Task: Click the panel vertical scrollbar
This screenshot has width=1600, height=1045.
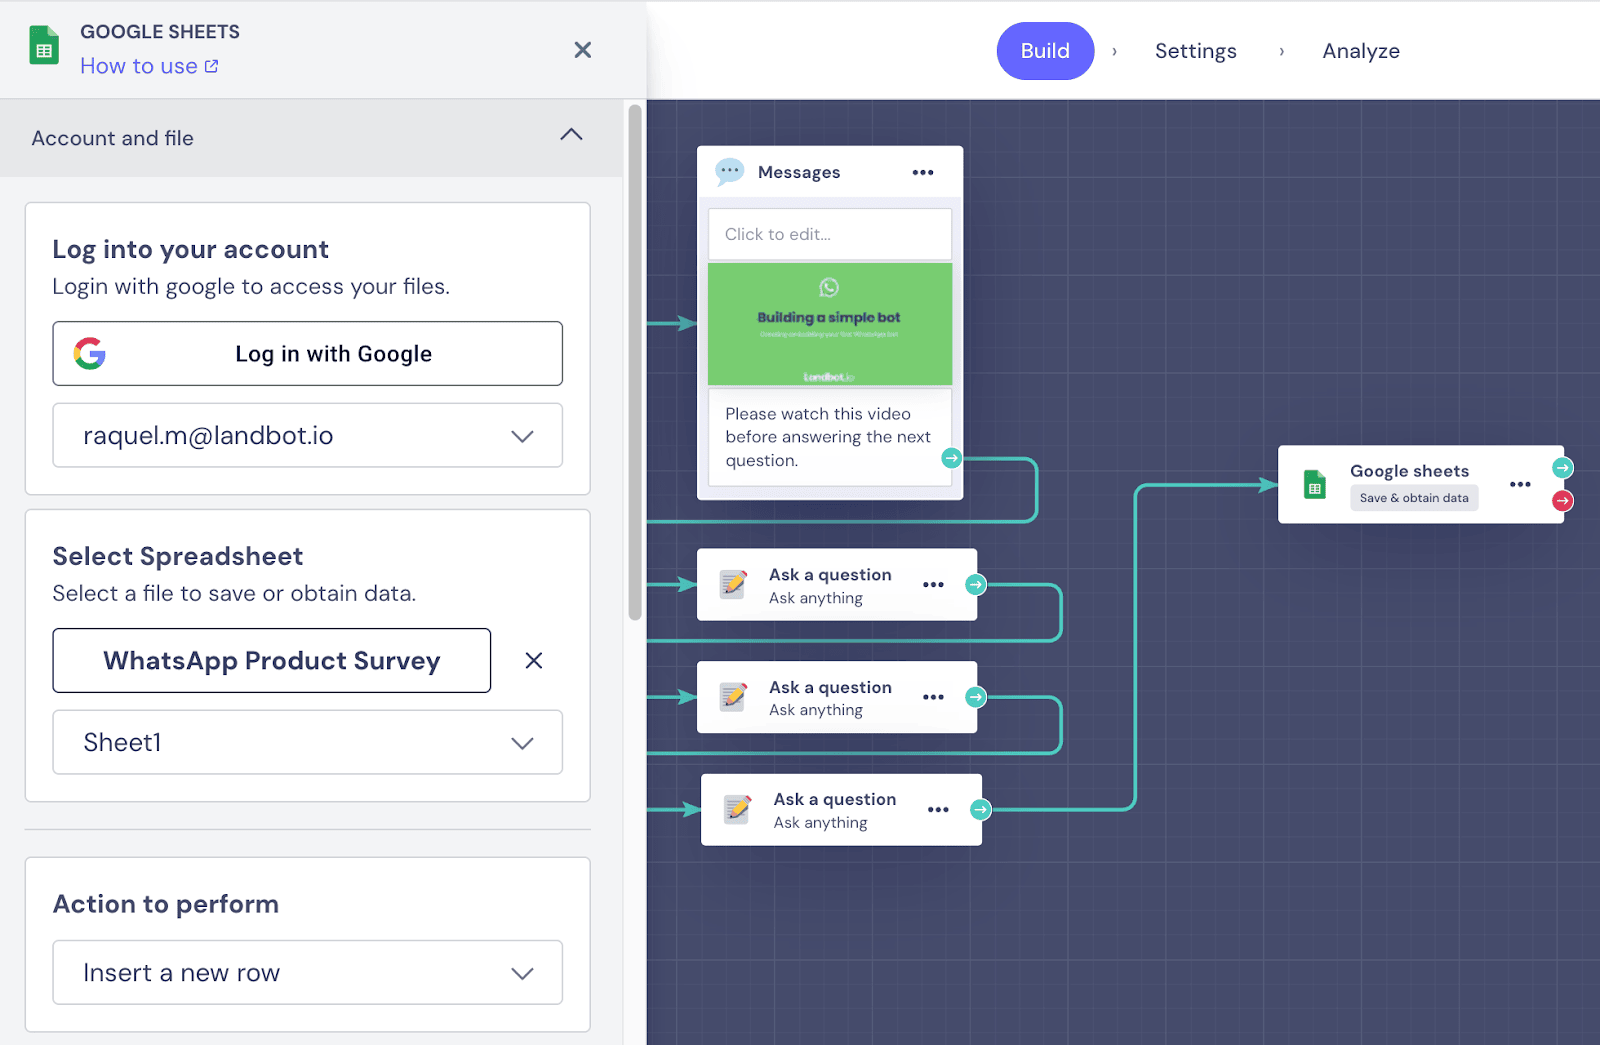Action: coord(635,362)
